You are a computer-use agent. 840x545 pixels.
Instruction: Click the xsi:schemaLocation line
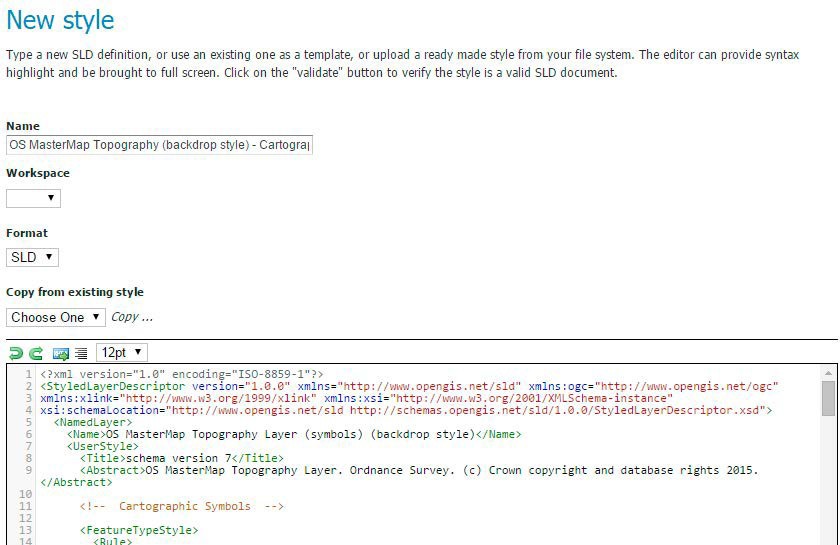coord(406,410)
